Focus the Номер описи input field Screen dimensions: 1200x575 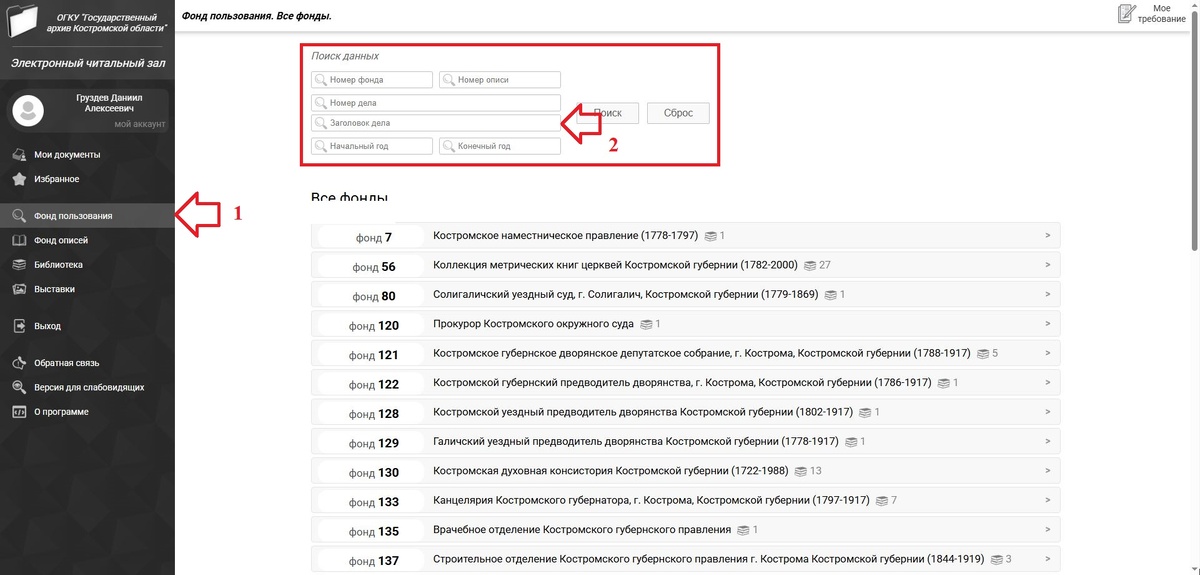(500, 80)
